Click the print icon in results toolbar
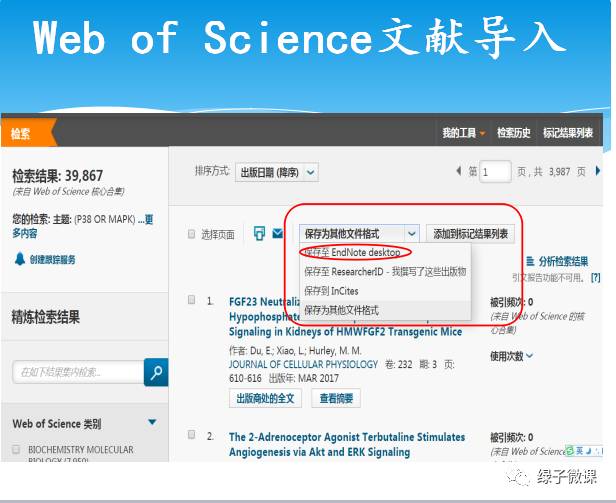Screen dimensions: 616x503 click(259, 233)
